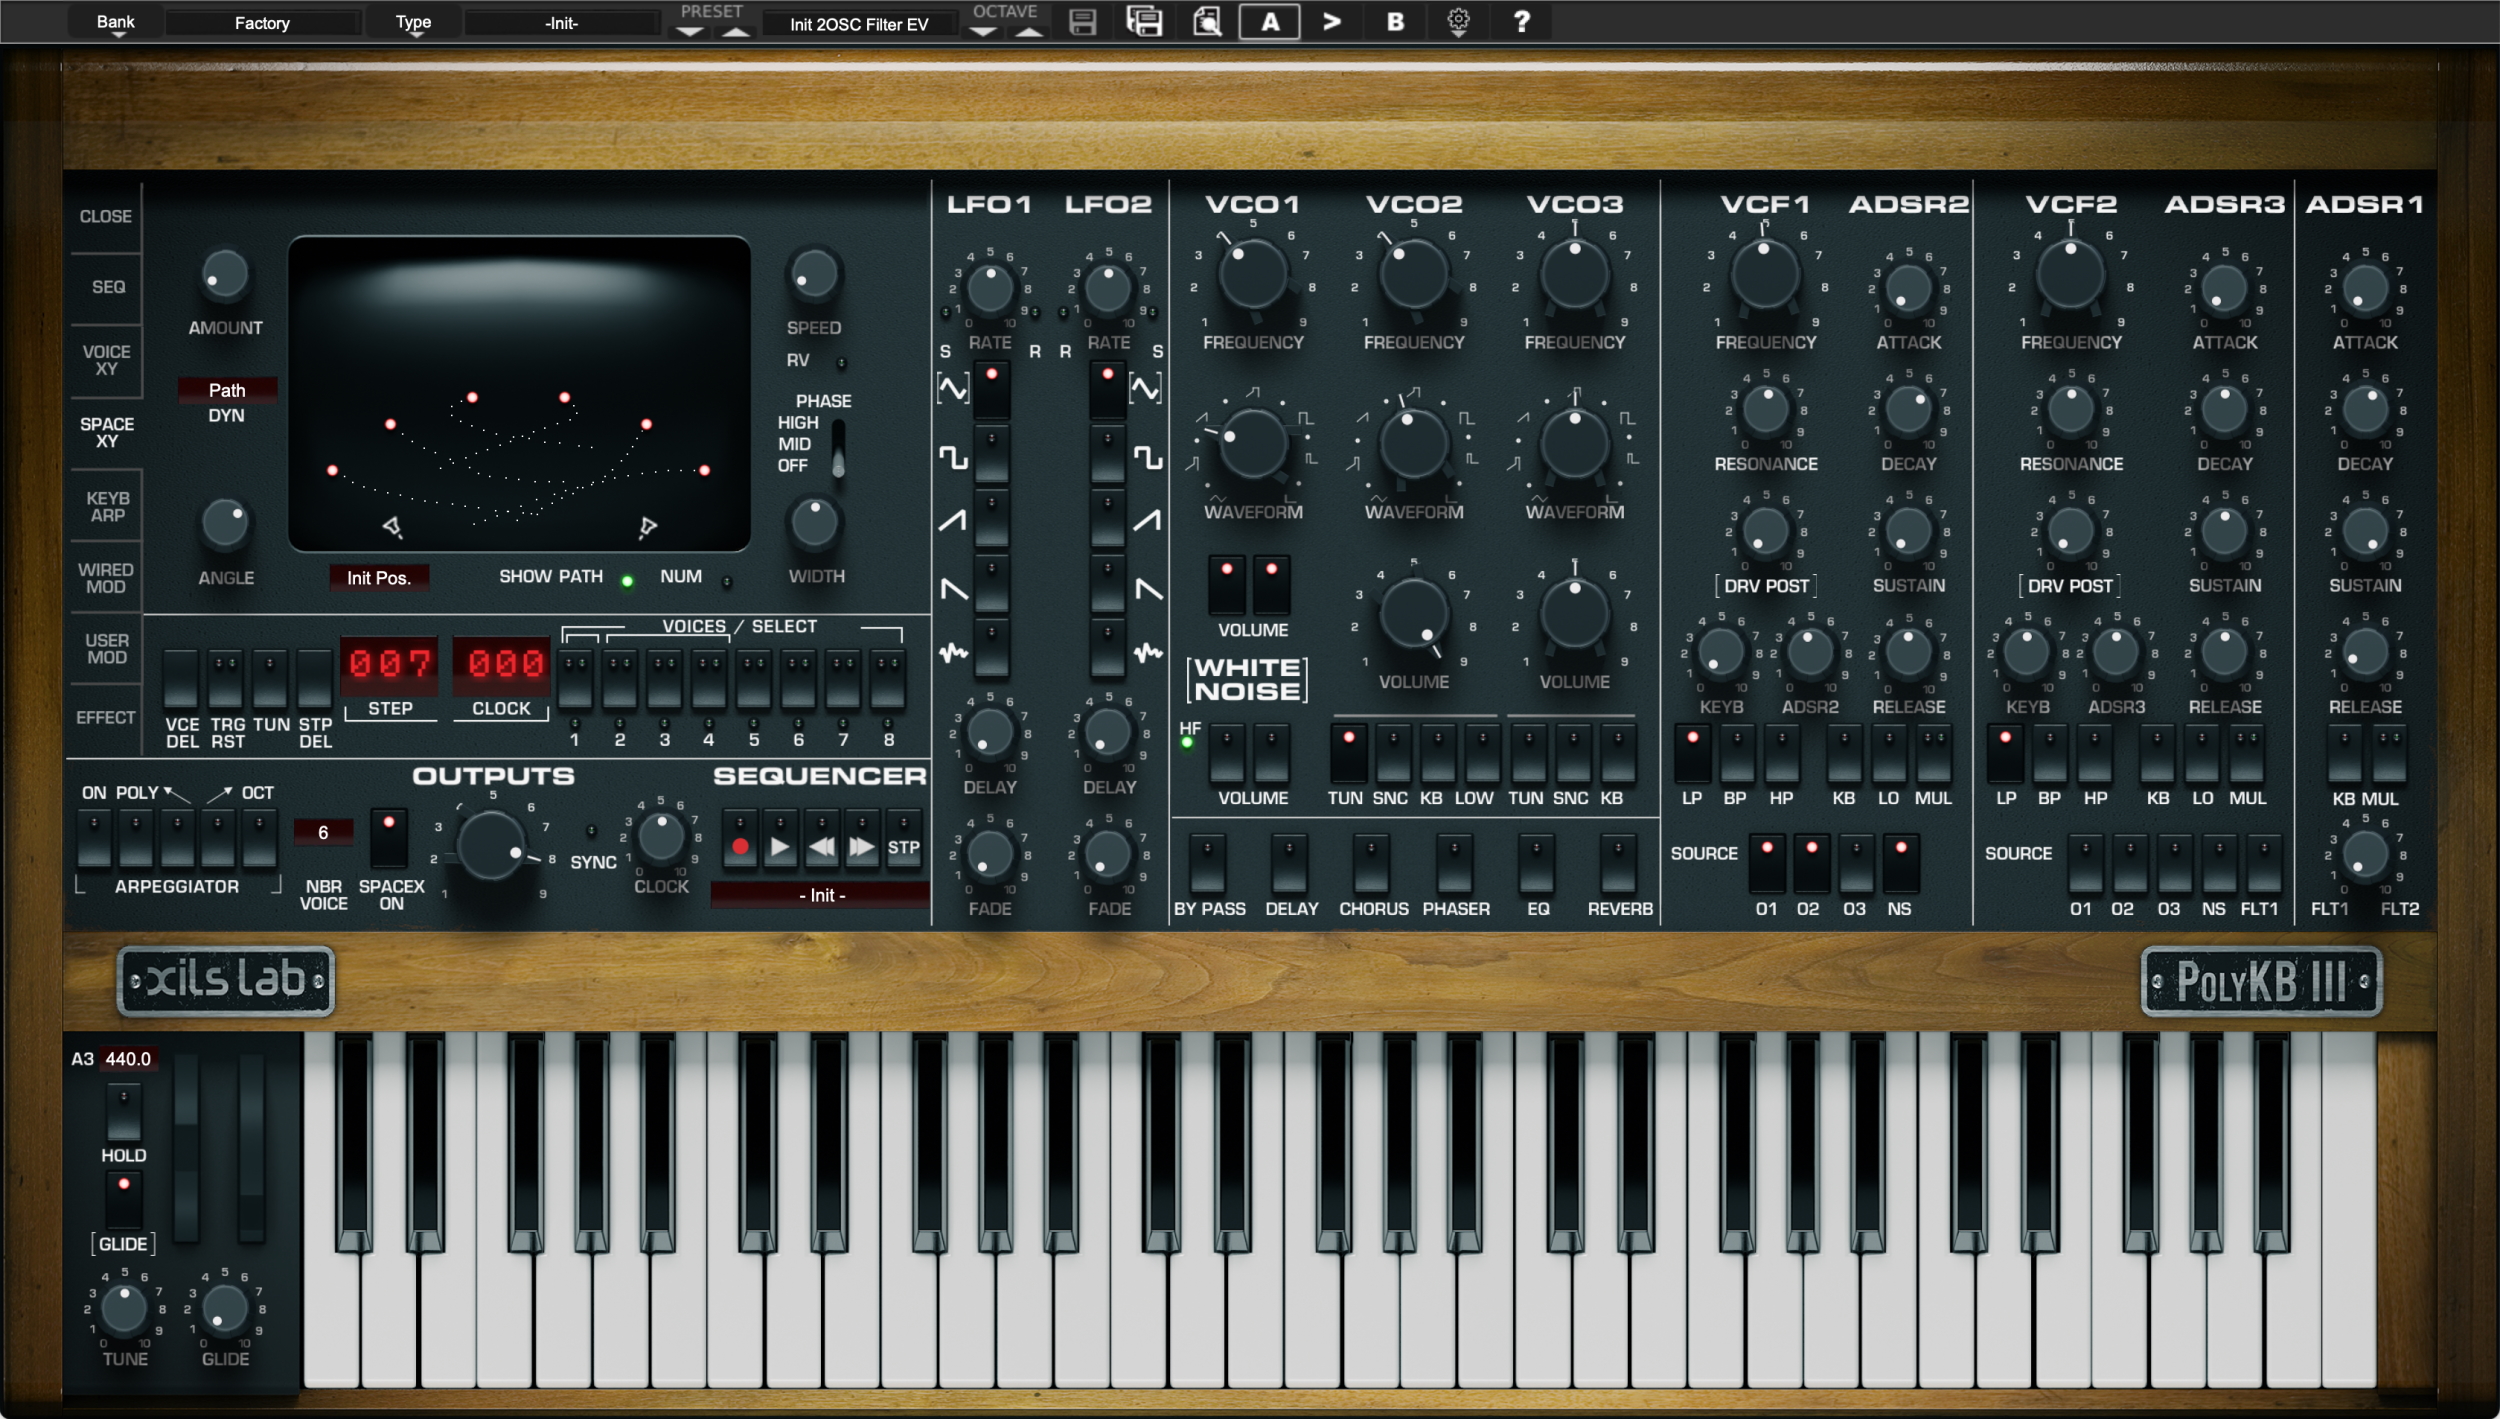Click the Save As double-floppy icon

pyautogui.click(x=1144, y=21)
